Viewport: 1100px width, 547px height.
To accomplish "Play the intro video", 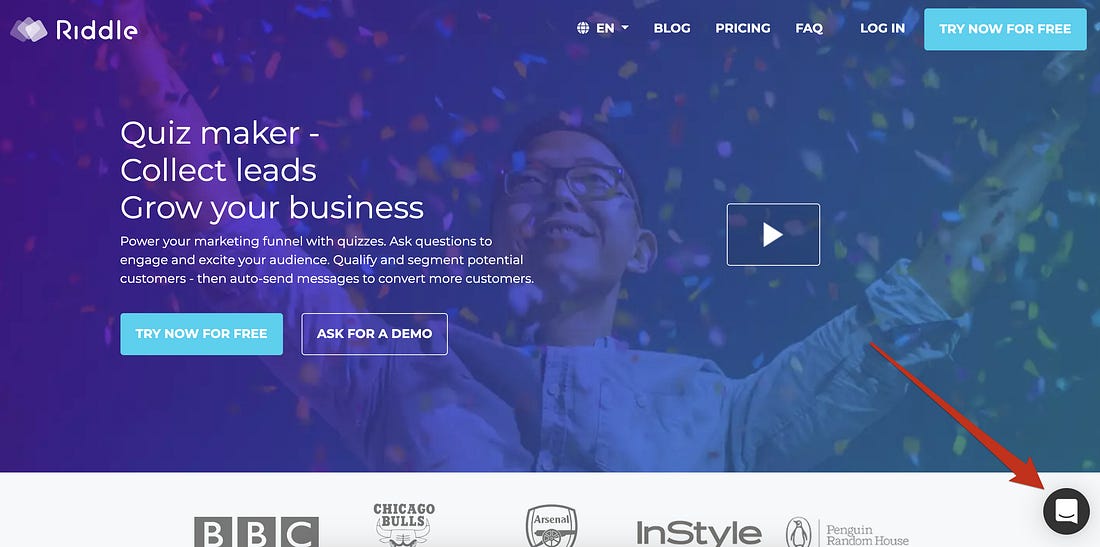I will tap(773, 234).
